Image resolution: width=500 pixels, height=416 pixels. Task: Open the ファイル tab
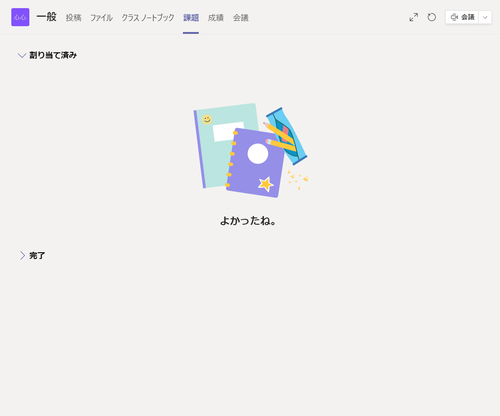(x=101, y=18)
